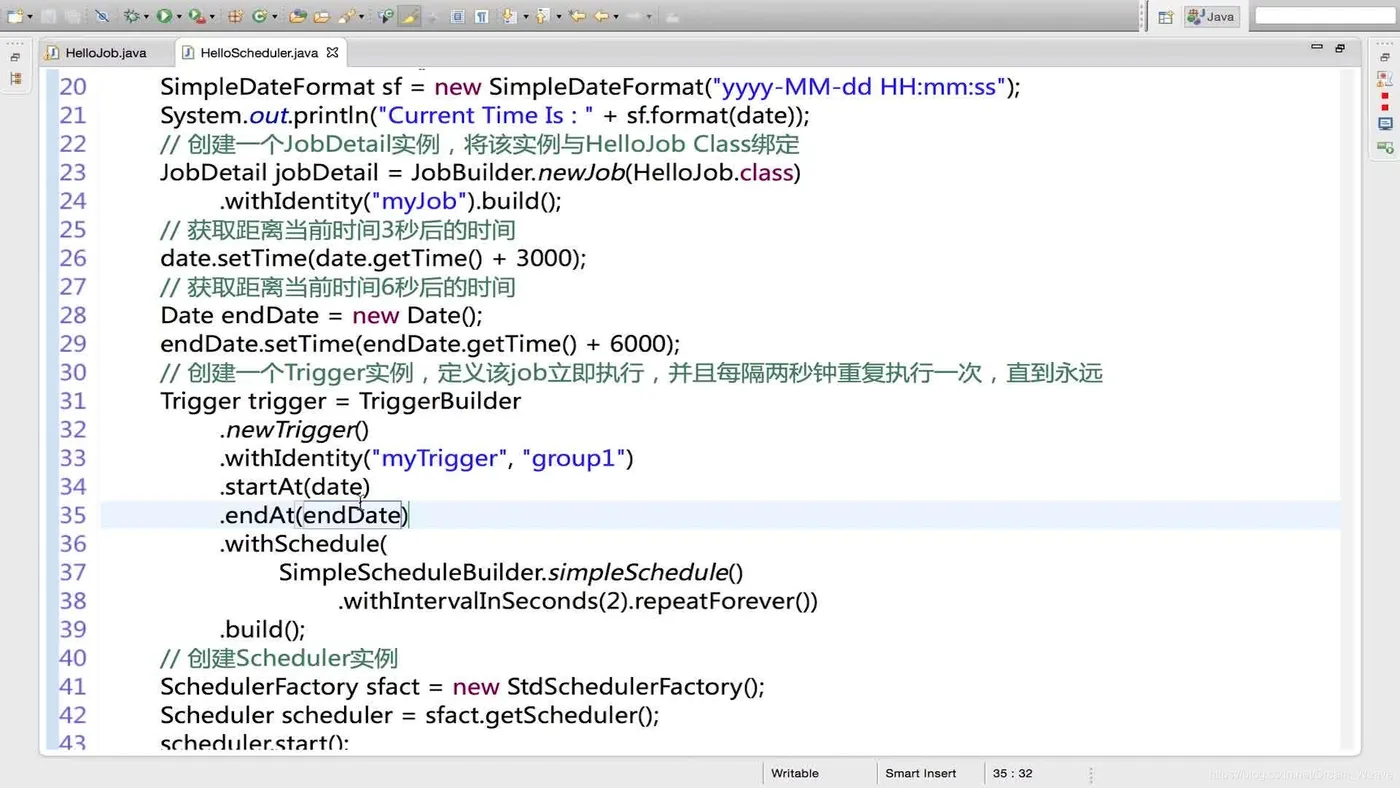Toggle Skip All Breakpoints in toolbar
1400x788 pixels.
pyautogui.click(x=102, y=16)
